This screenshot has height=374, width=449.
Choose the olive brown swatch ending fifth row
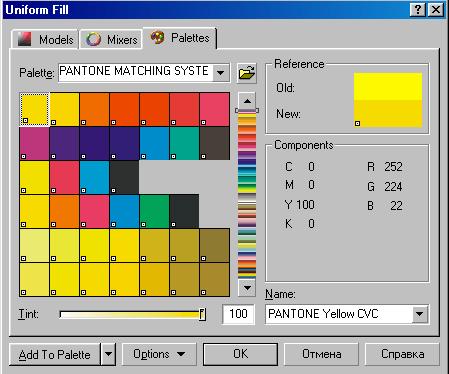(x=215, y=245)
